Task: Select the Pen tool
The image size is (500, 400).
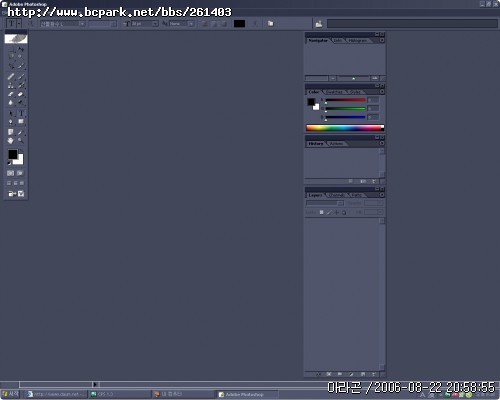Action: click(11, 122)
